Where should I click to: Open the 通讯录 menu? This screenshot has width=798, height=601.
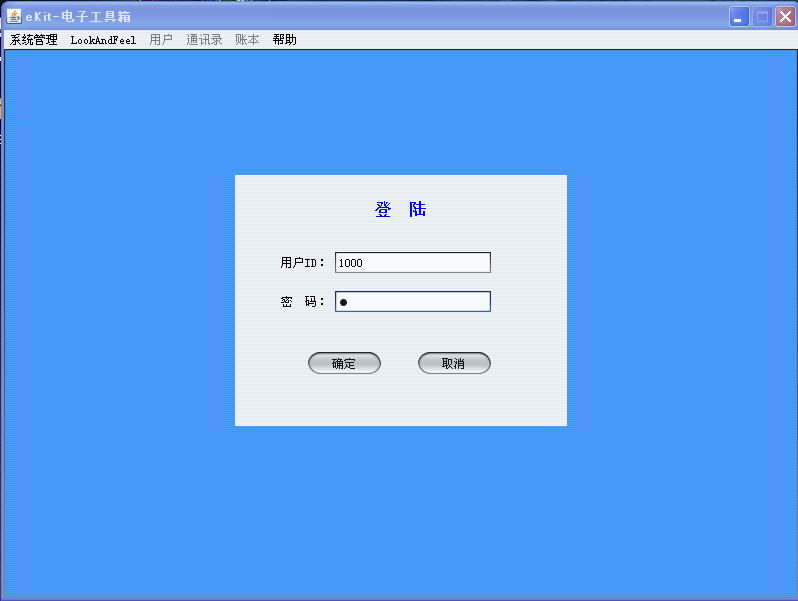click(204, 40)
